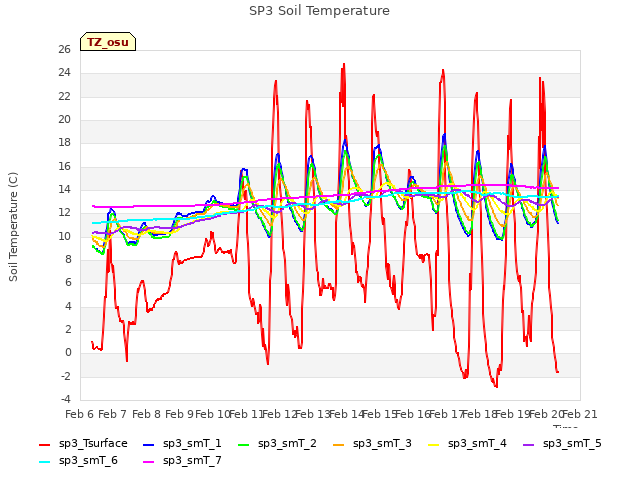Viewport: 640px width, 480px height.
Task: Toggle sp3_smT_6 legend entry
Action: coord(78,460)
